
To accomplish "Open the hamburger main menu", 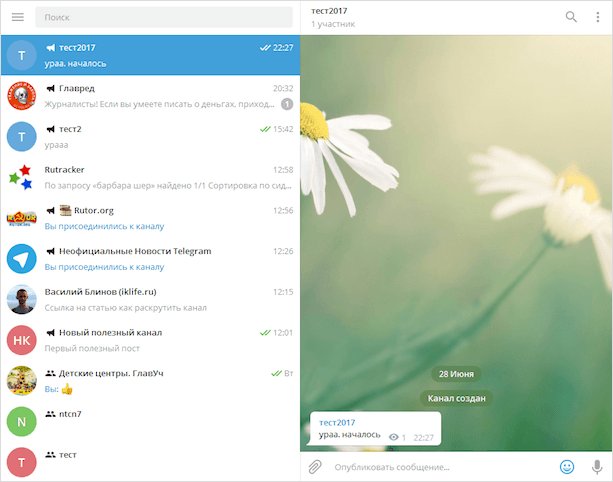I will (x=17, y=17).
